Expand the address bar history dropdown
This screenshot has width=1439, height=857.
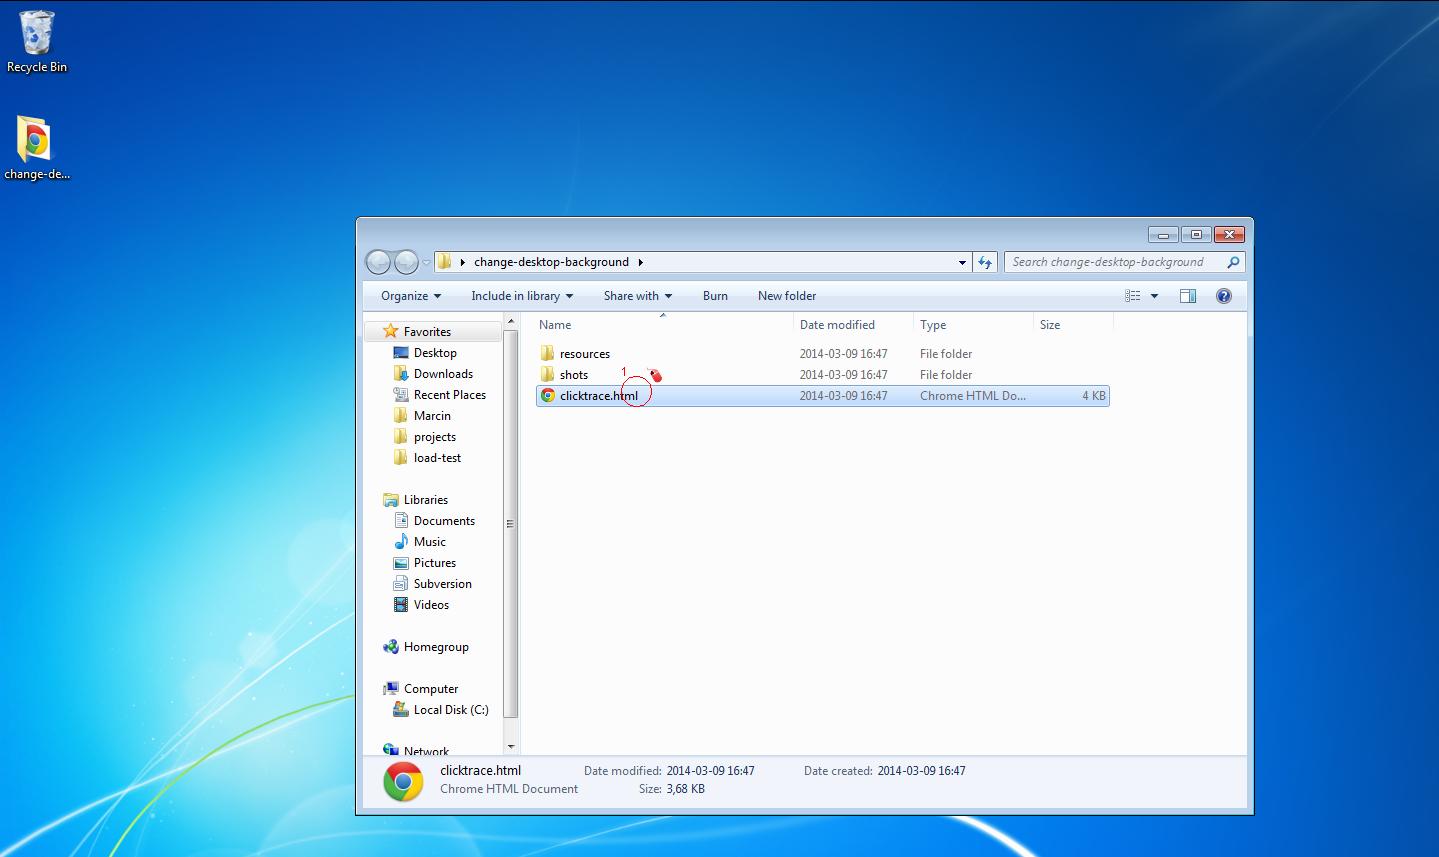[x=962, y=262]
